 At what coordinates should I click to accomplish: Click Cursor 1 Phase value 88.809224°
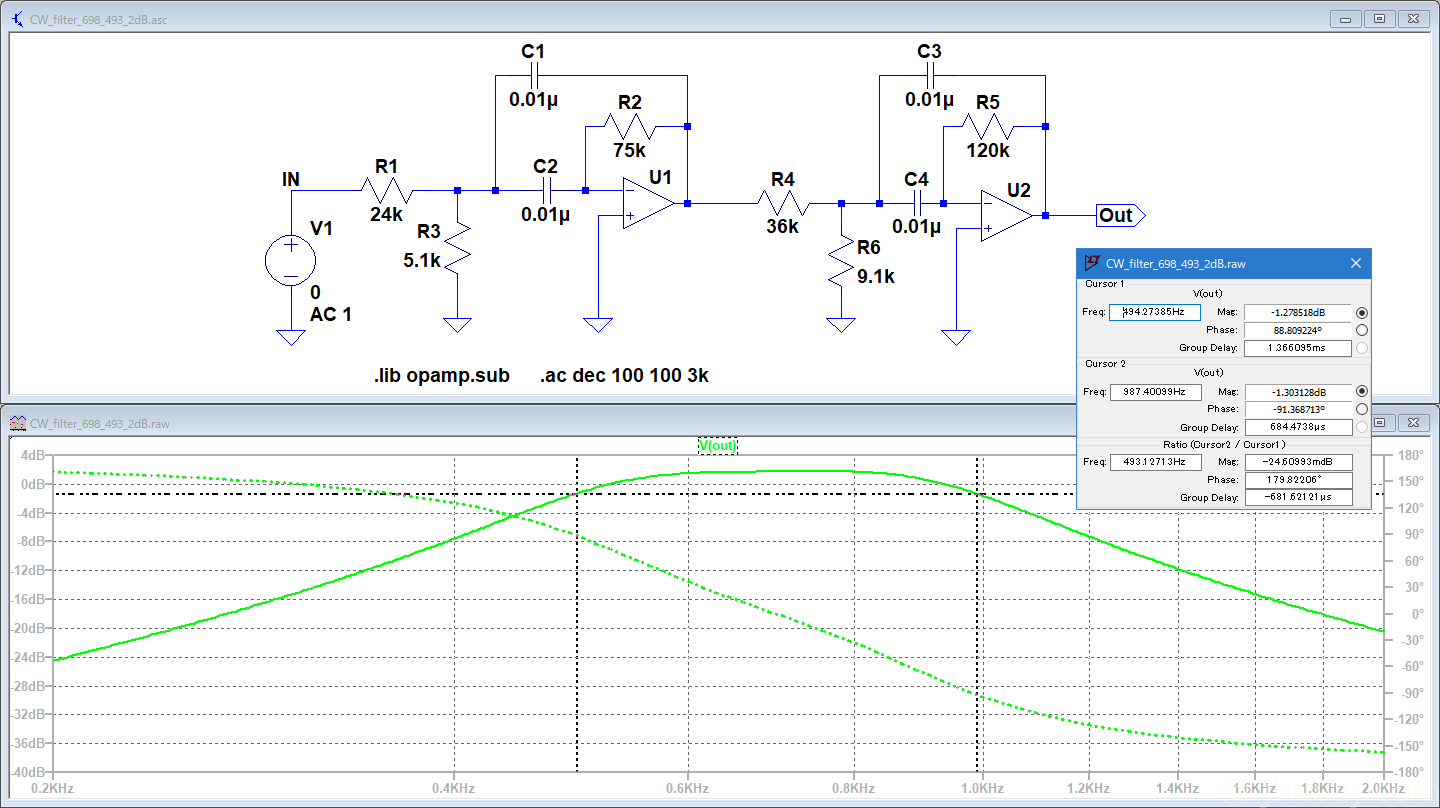pos(1298,330)
